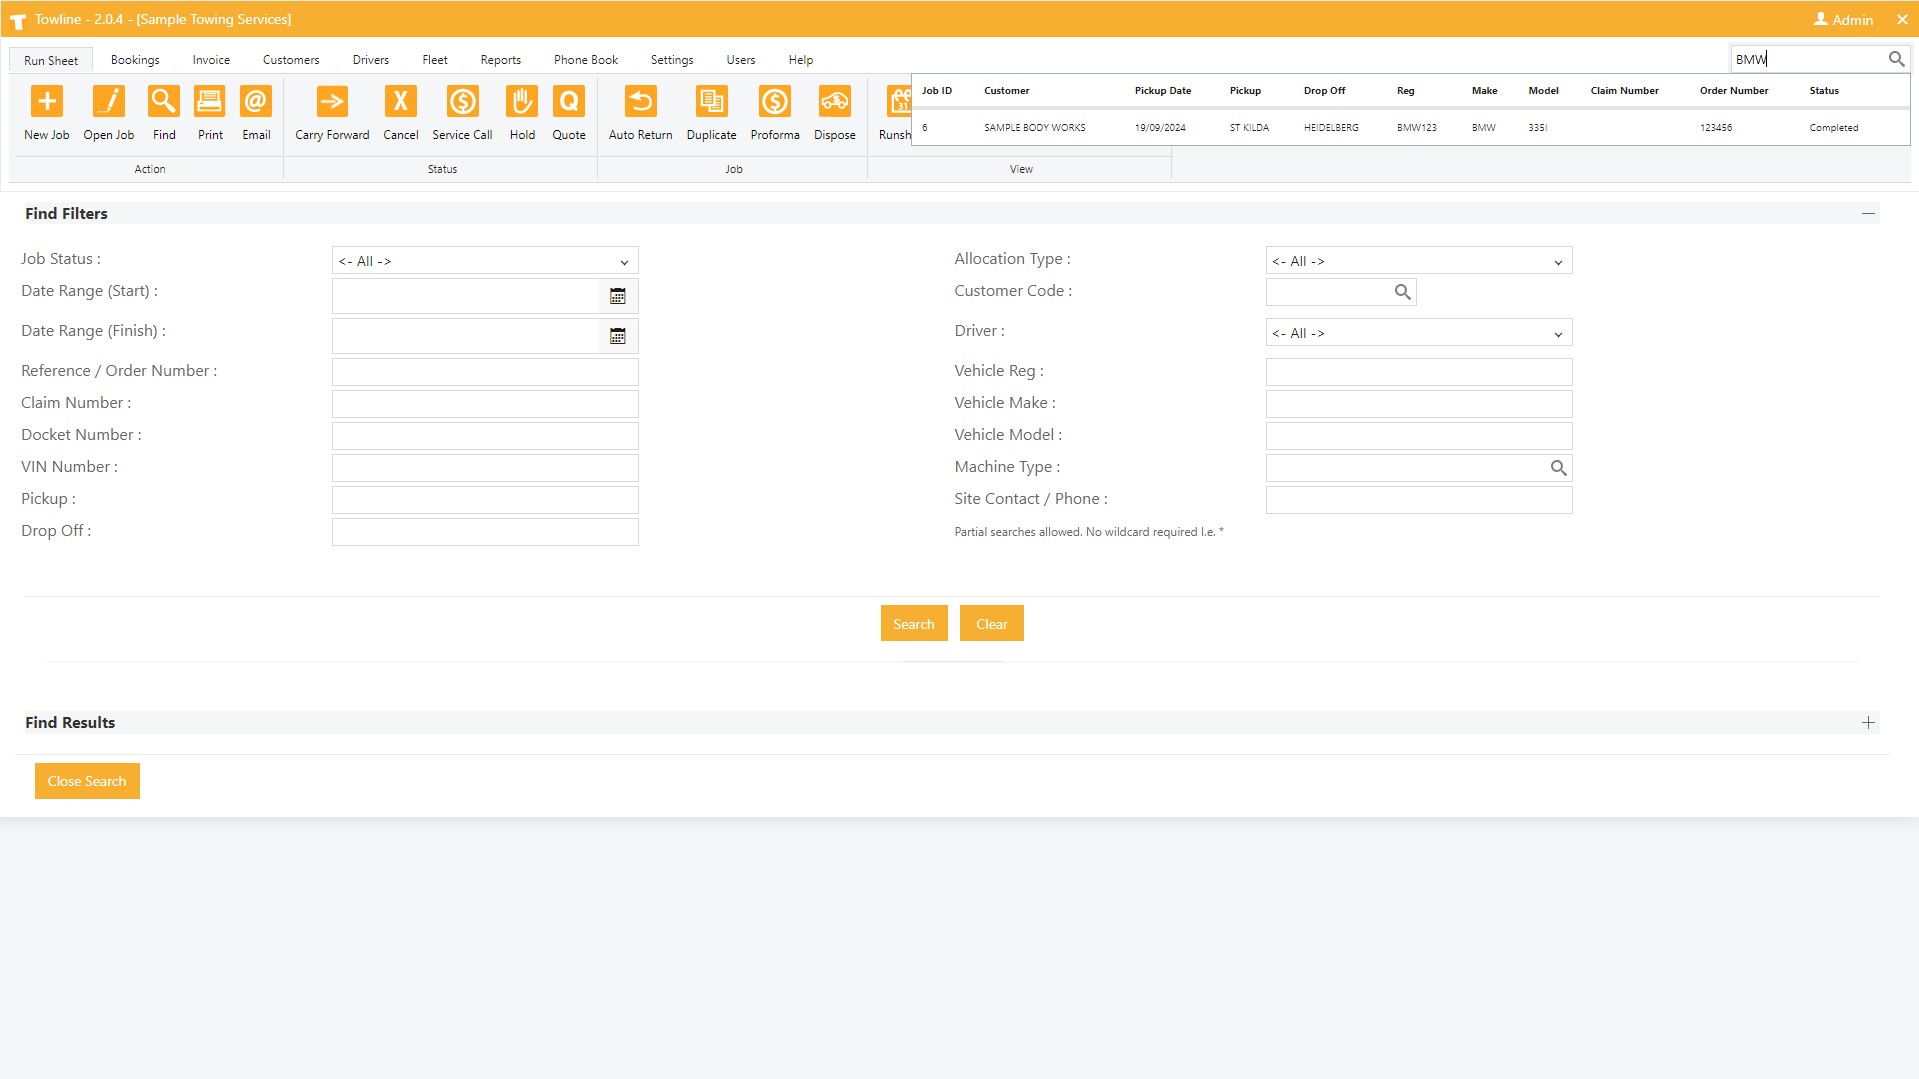1919x1079 pixels.
Task: Expand the Job Status dropdown
Action: (x=485, y=261)
